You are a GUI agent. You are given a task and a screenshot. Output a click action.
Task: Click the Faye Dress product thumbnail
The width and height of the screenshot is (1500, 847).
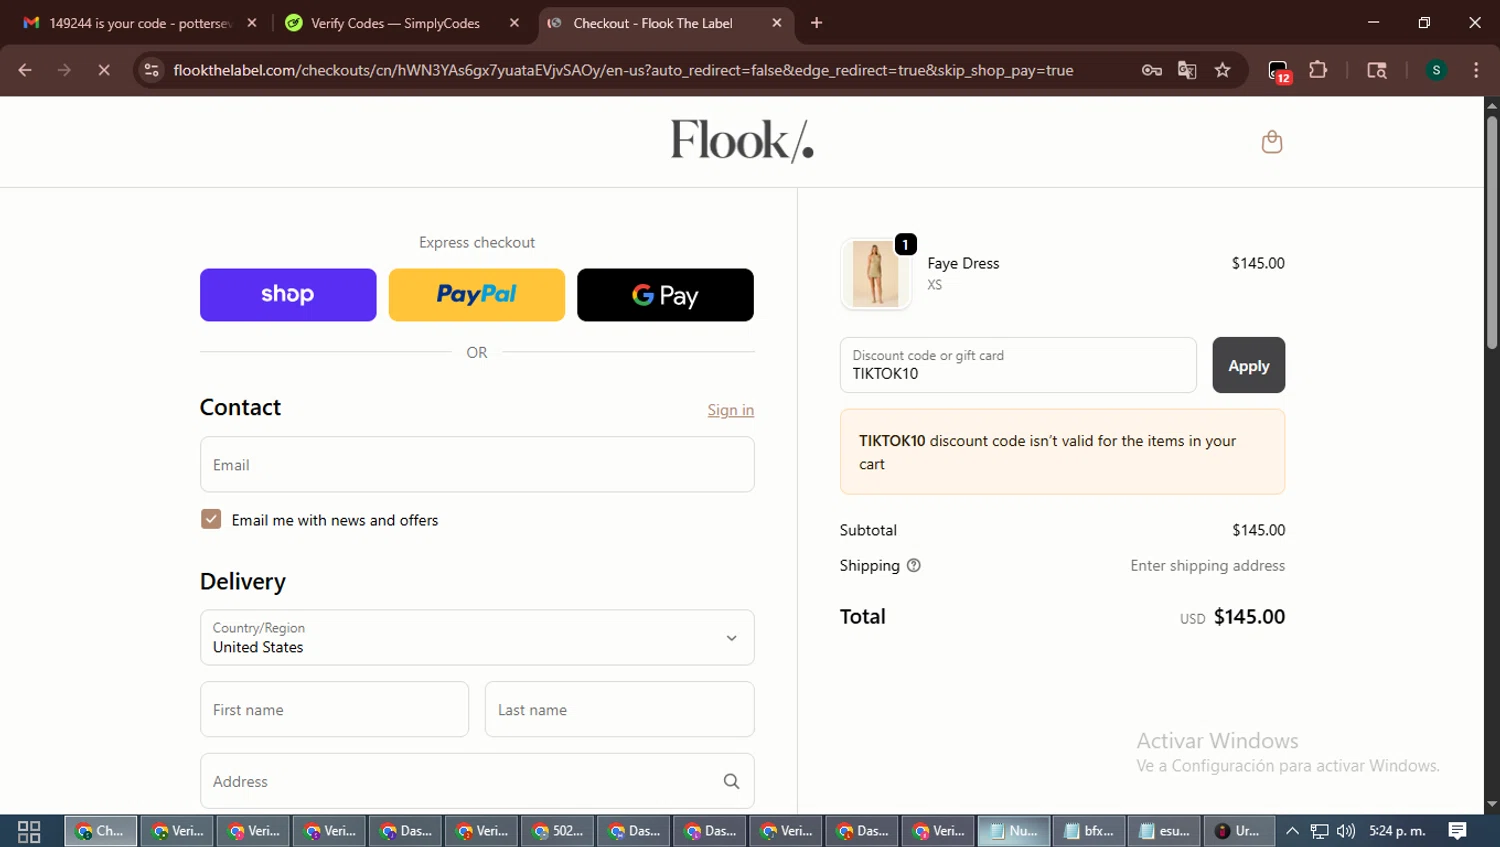click(x=876, y=274)
